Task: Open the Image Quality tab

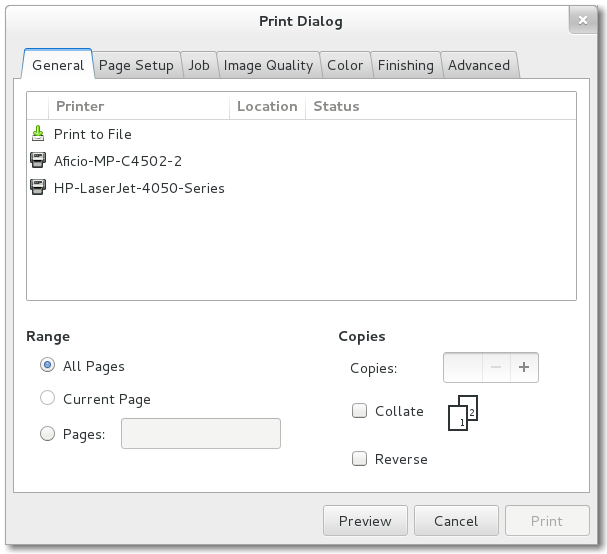Action: pos(268,65)
